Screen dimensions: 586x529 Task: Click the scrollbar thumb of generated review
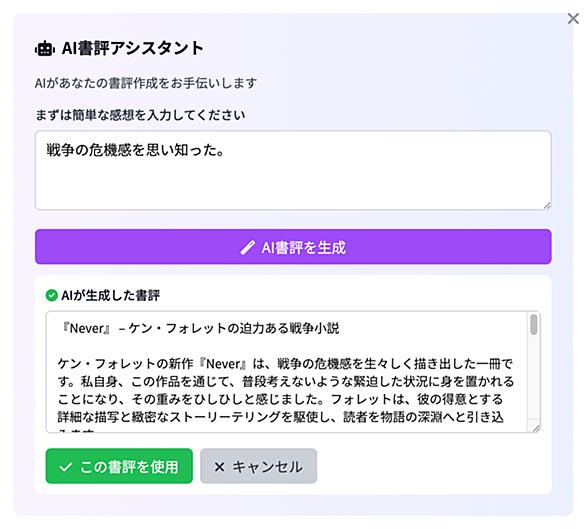[534, 324]
